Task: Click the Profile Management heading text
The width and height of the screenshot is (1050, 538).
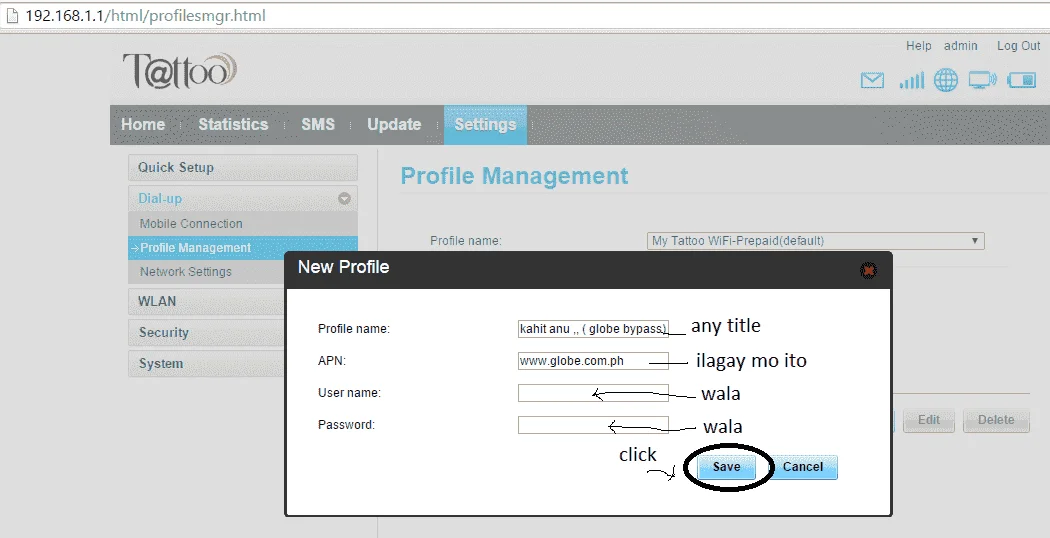Action: pos(514,176)
